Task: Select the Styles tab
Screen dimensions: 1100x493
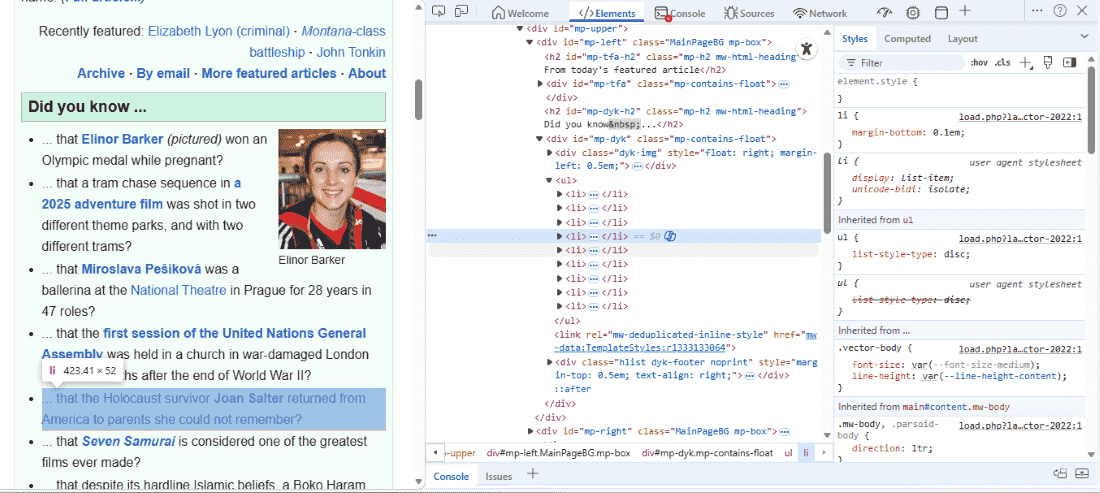Action: click(854, 39)
